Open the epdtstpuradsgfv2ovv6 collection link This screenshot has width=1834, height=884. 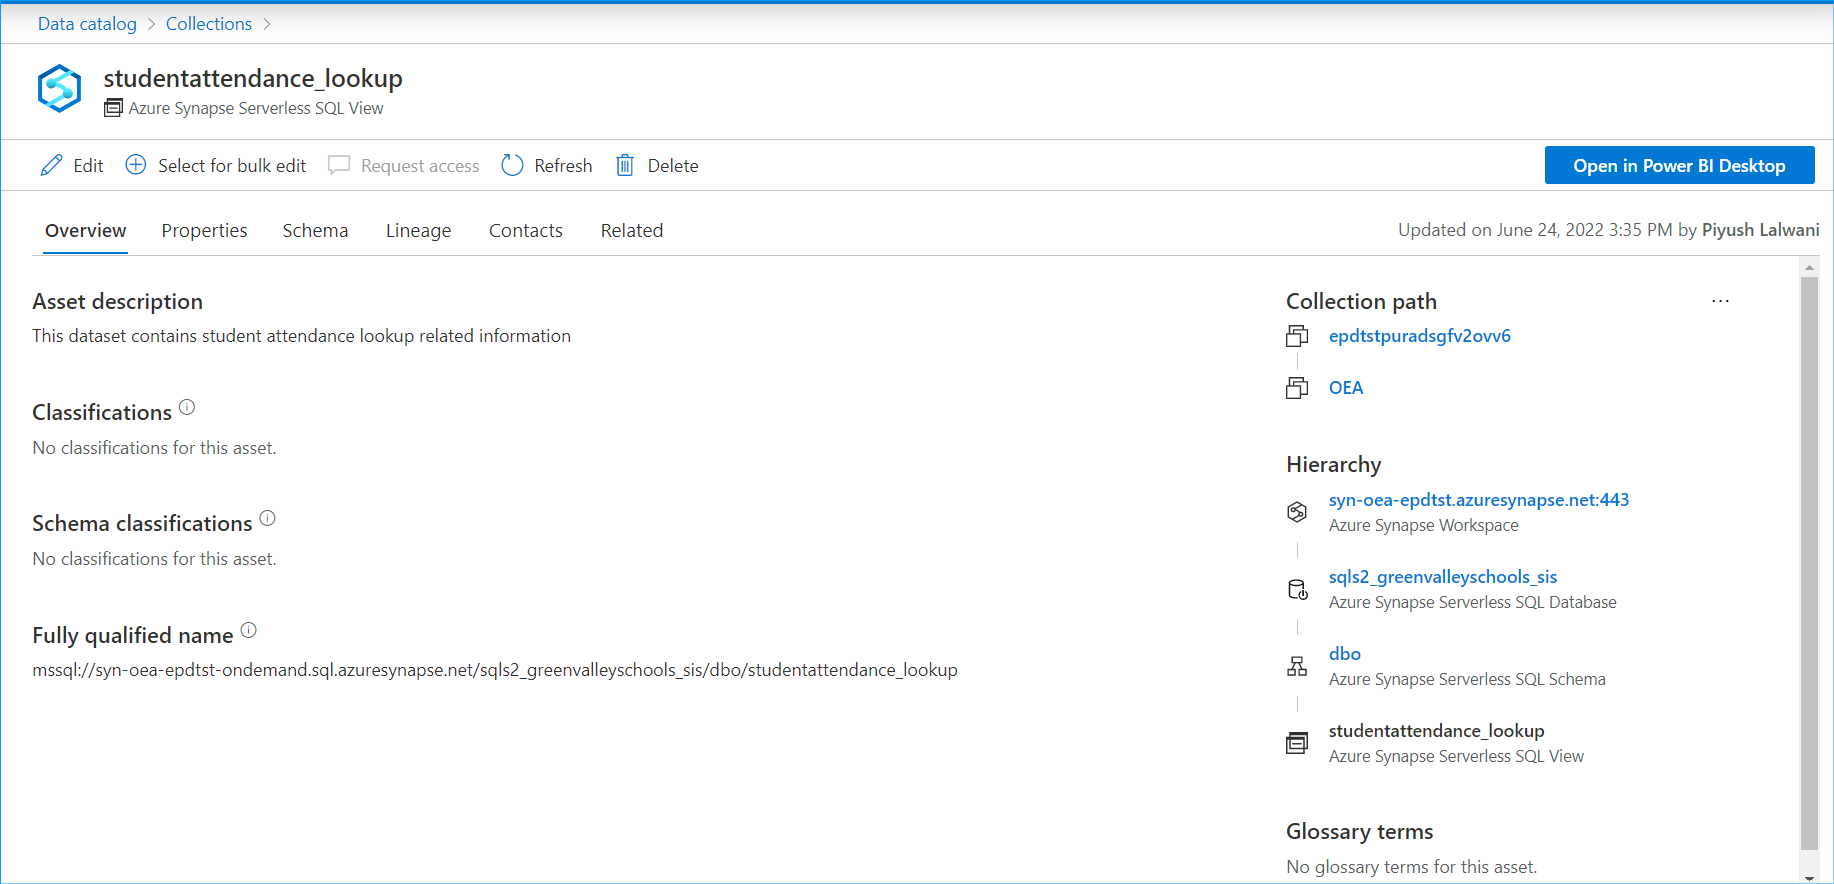click(x=1419, y=336)
